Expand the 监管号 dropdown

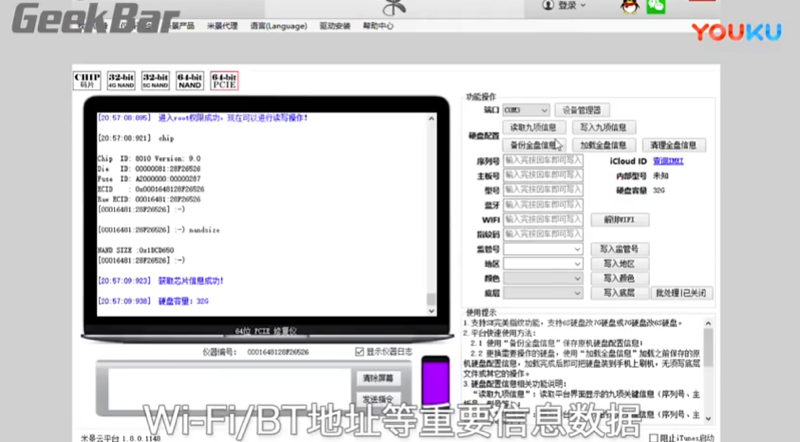pyautogui.click(x=543, y=248)
